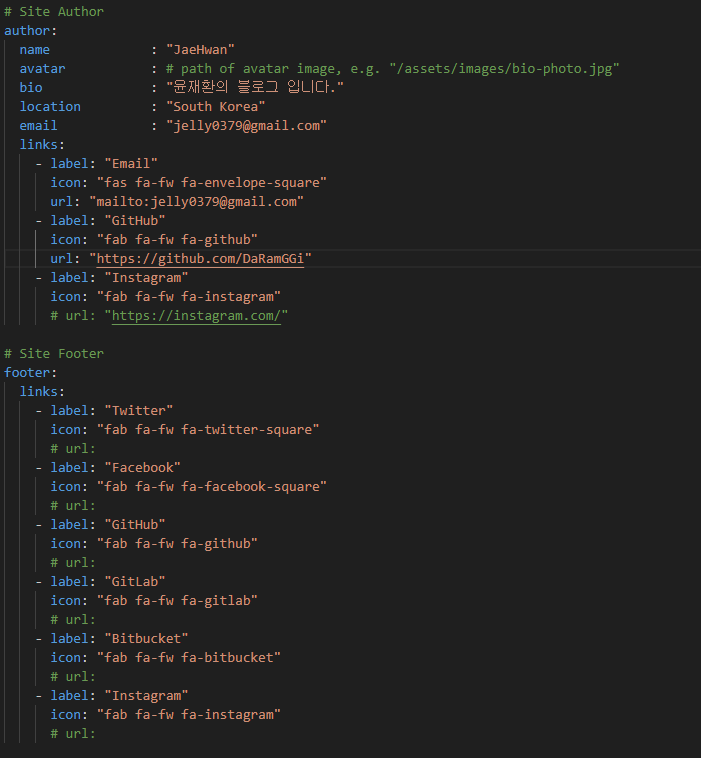Select the "email" key
This screenshot has width=701, height=758.
pos(38,126)
